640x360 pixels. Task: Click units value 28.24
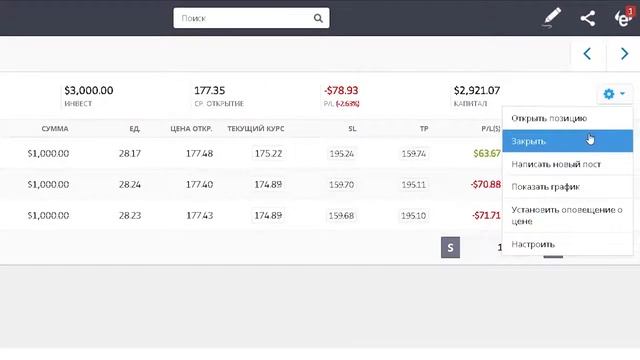[130, 184]
